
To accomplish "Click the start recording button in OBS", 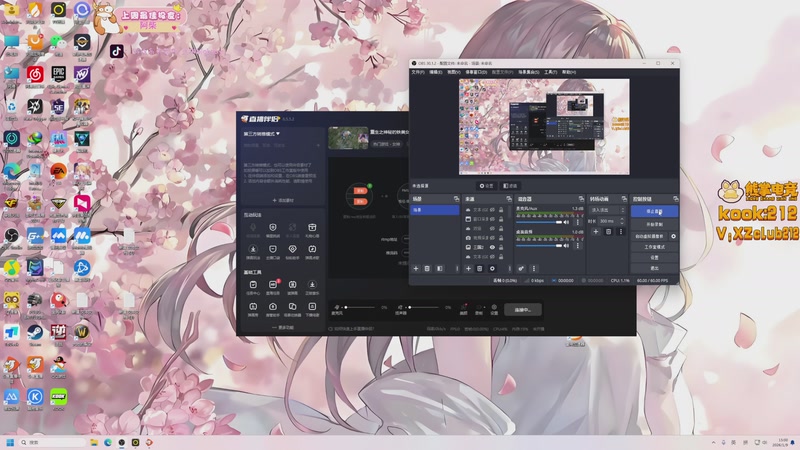I will click(x=654, y=224).
